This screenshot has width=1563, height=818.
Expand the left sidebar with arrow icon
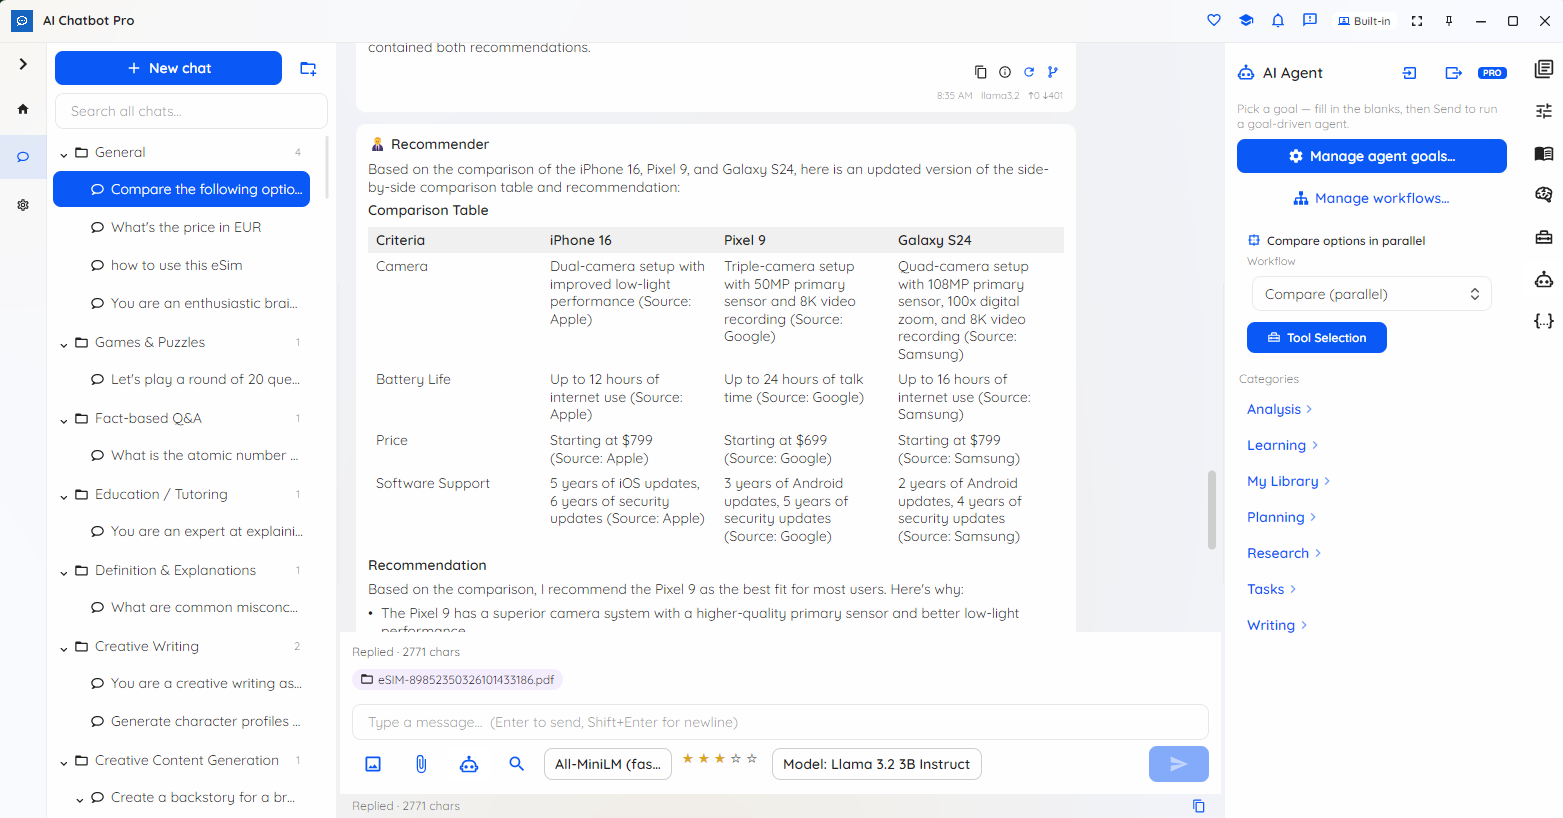click(x=23, y=64)
